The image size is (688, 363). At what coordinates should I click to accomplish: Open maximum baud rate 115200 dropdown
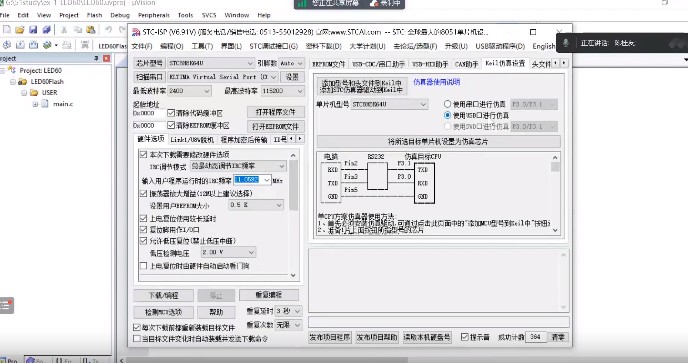tap(283, 91)
